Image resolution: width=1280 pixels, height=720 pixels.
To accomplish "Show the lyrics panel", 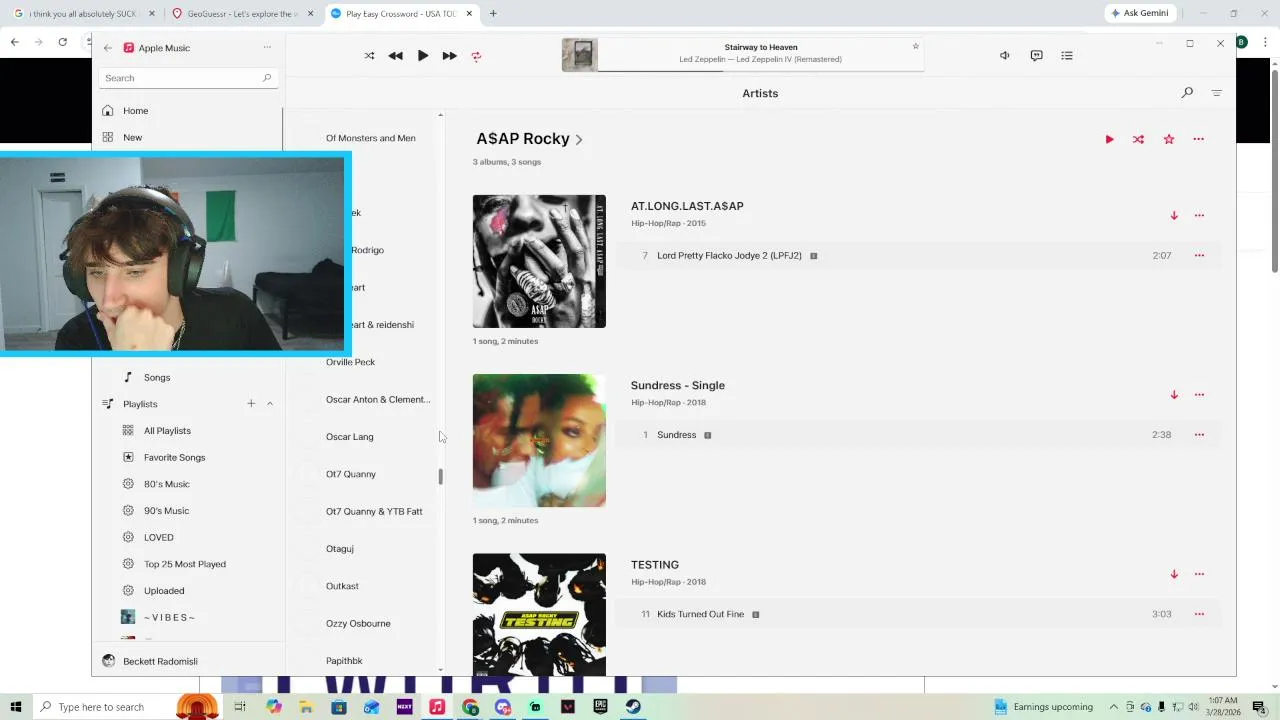I will [1036, 56].
